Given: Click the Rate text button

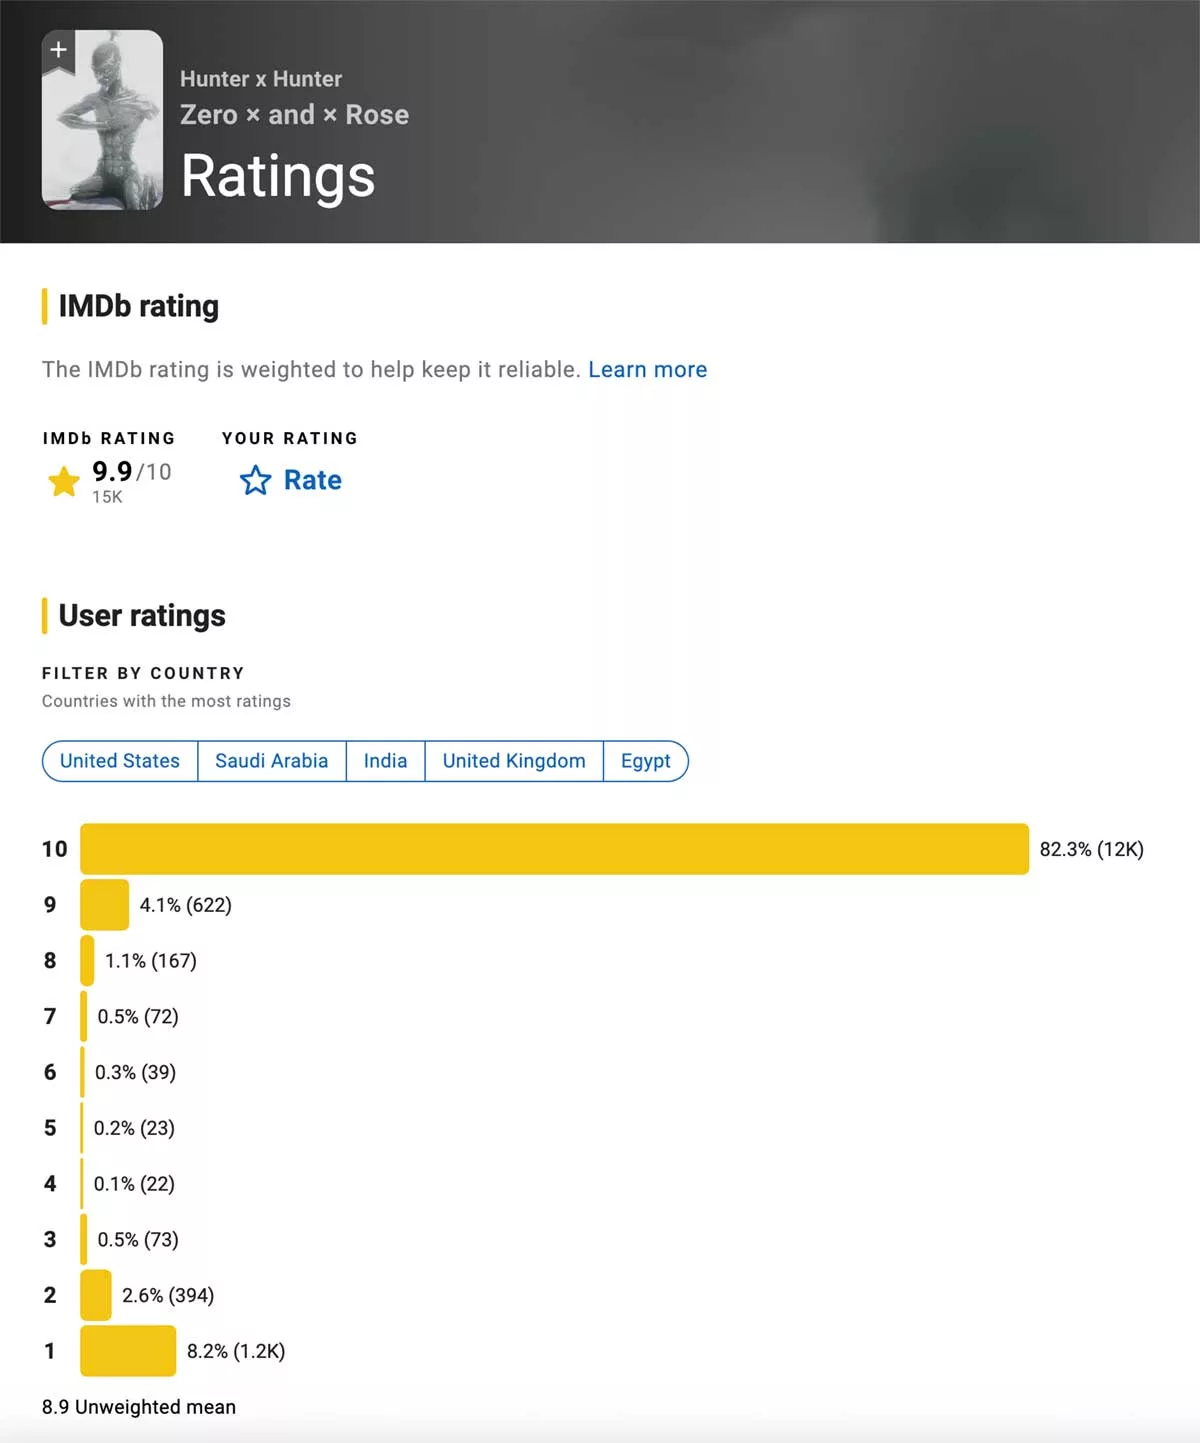Looking at the screenshot, I should pyautogui.click(x=312, y=481).
